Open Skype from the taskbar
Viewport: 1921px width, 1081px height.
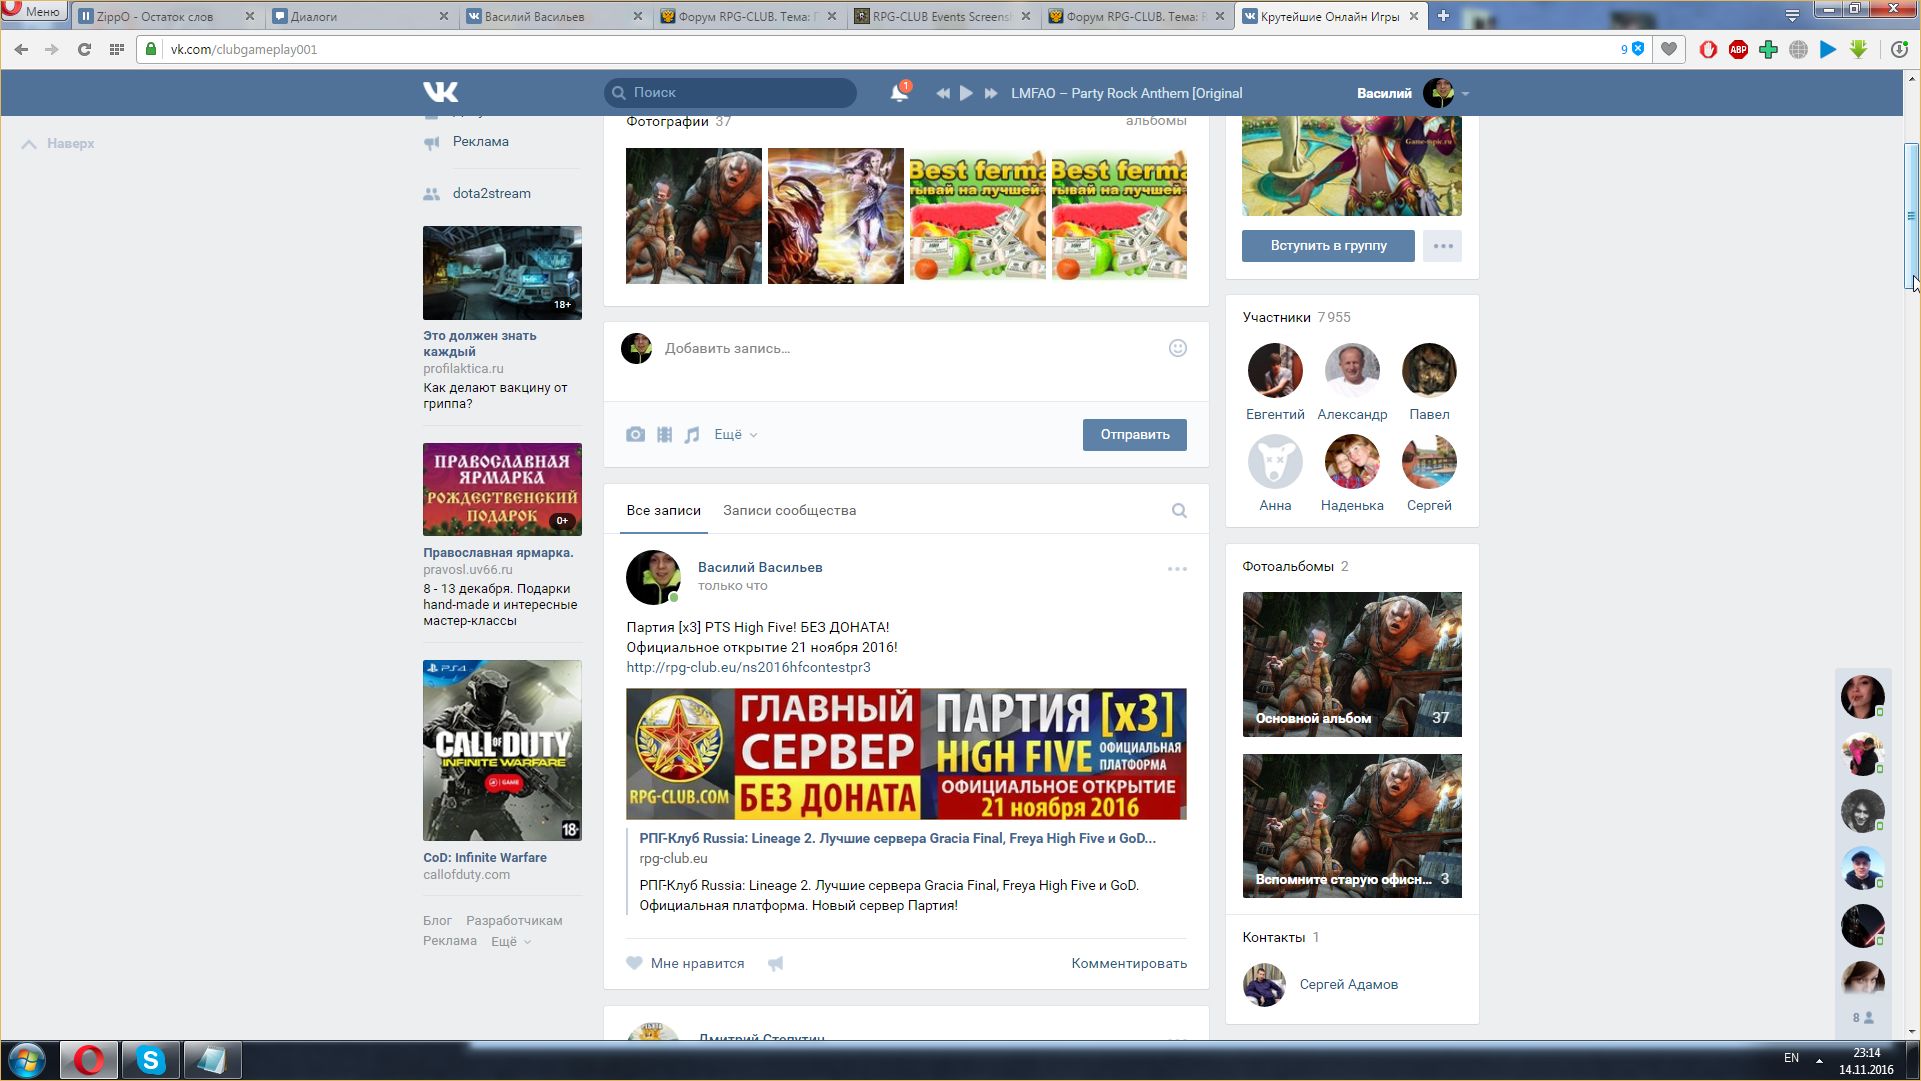150,1060
